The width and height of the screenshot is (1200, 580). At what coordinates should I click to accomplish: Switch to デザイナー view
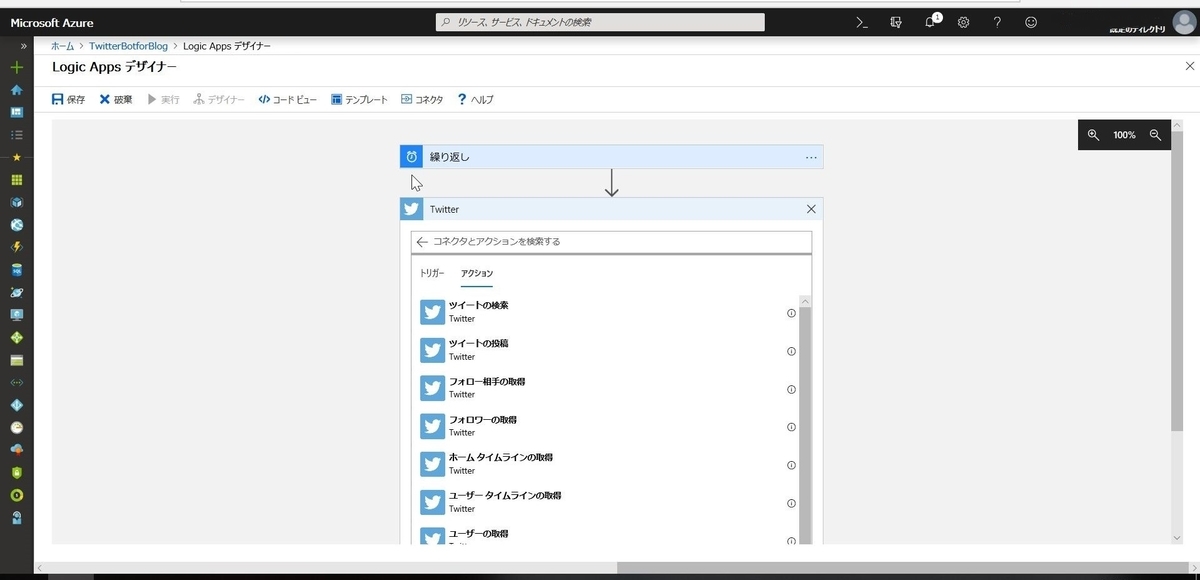pyautogui.click(x=219, y=99)
